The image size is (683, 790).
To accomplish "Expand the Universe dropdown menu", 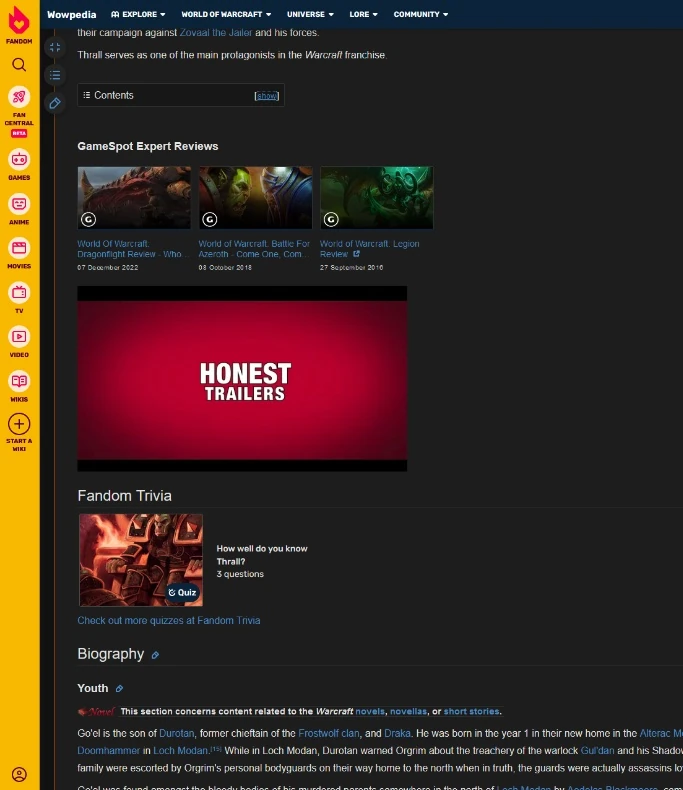I will point(310,14).
